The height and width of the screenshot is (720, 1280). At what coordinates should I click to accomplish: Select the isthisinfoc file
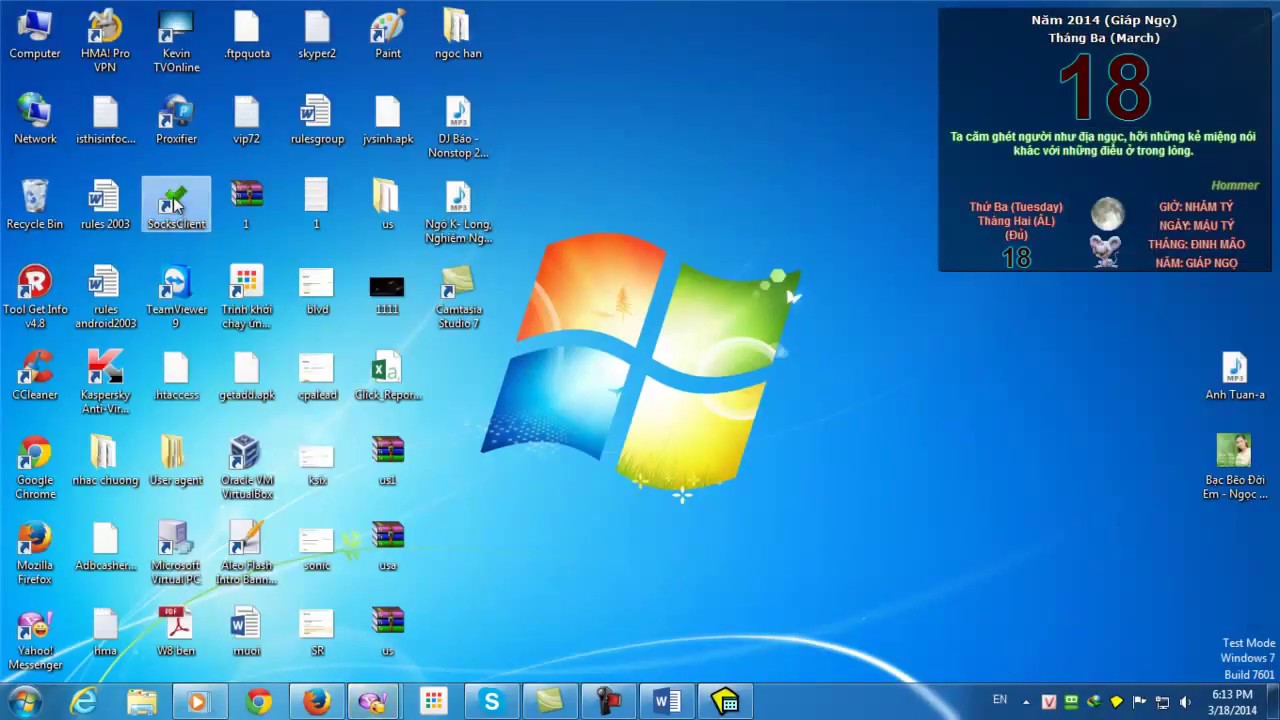click(105, 120)
